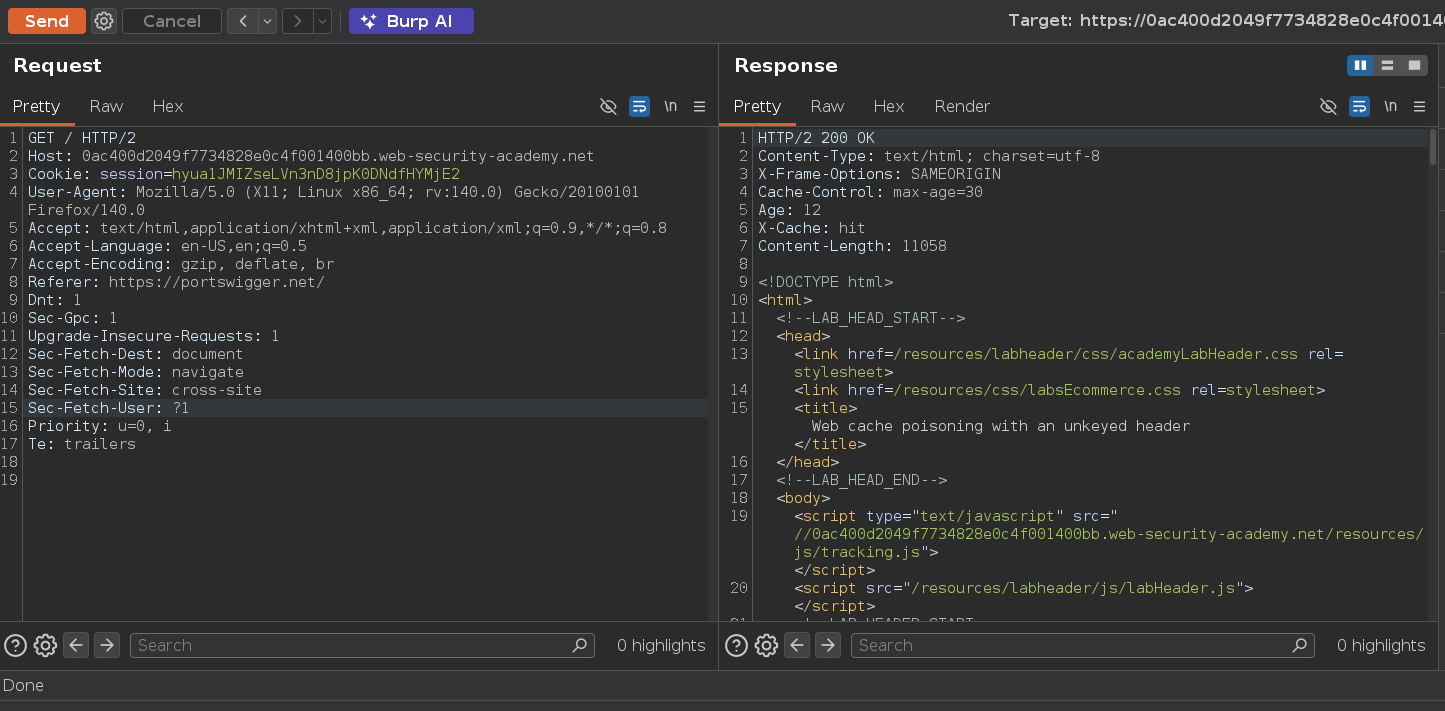Open Response panel hamburger menu
1445x711 pixels.
[x=1420, y=106]
